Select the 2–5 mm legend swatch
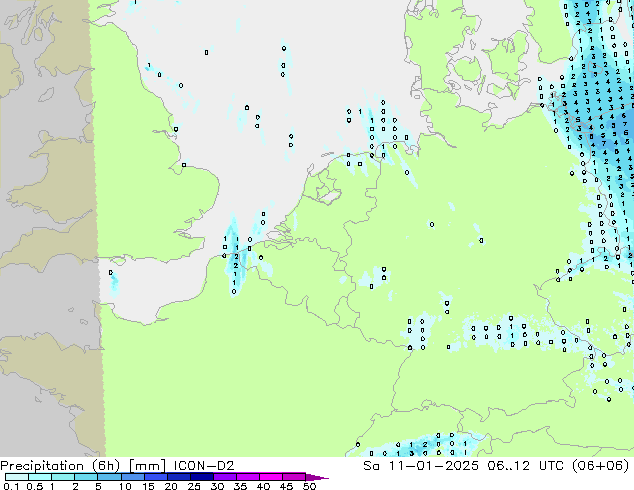 coord(86,477)
